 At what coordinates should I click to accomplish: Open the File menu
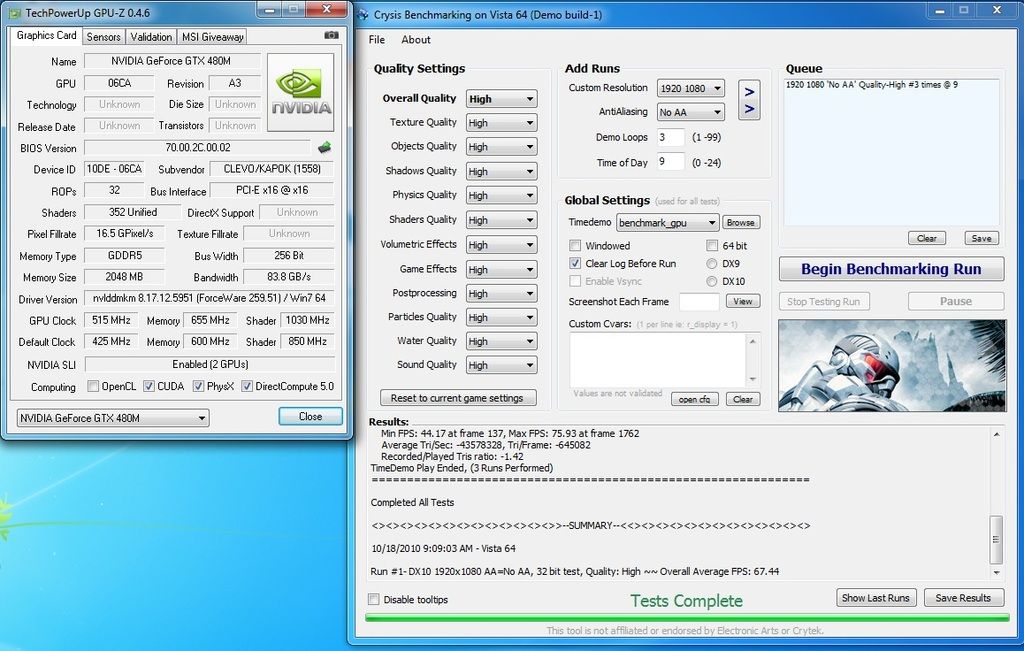coord(377,40)
